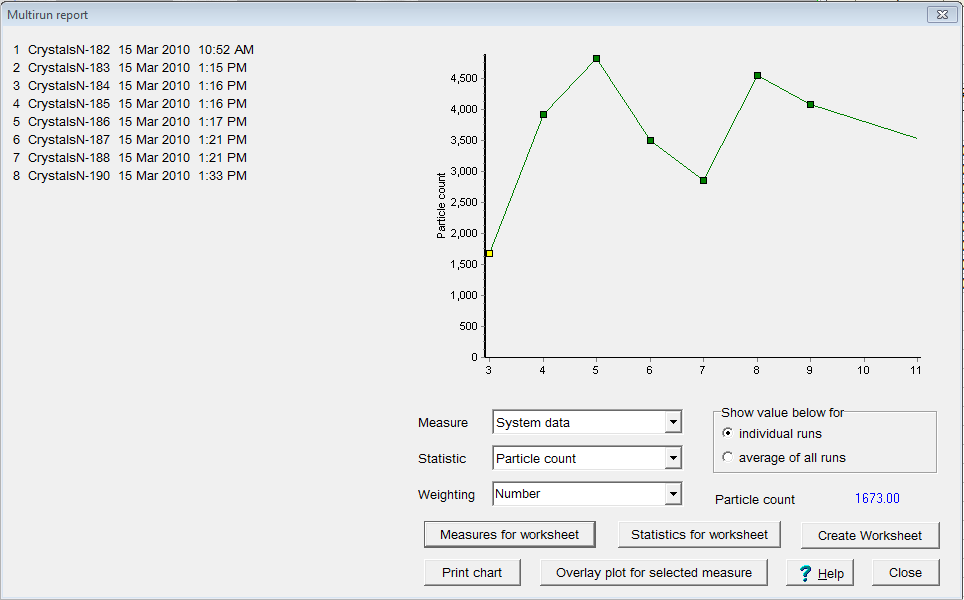This screenshot has height=600, width=964.
Task: Click the Help question mark button
Action: point(819,573)
